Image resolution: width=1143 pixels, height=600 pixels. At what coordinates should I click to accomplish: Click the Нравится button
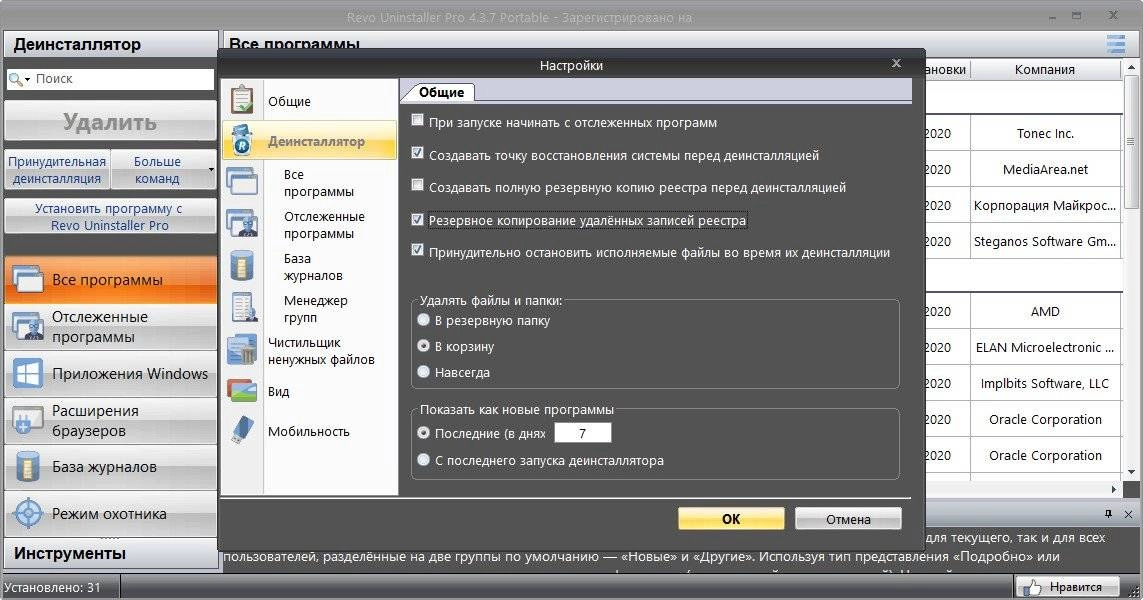tap(1069, 586)
